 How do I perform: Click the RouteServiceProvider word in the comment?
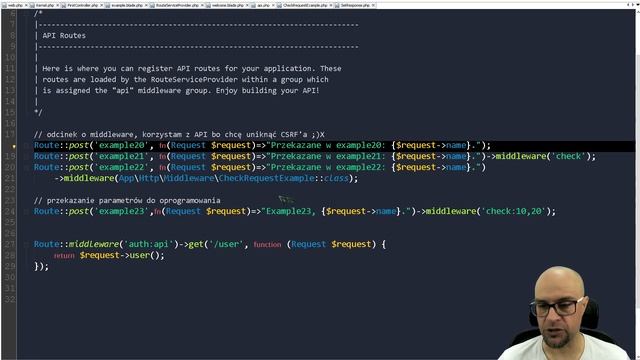(194, 80)
